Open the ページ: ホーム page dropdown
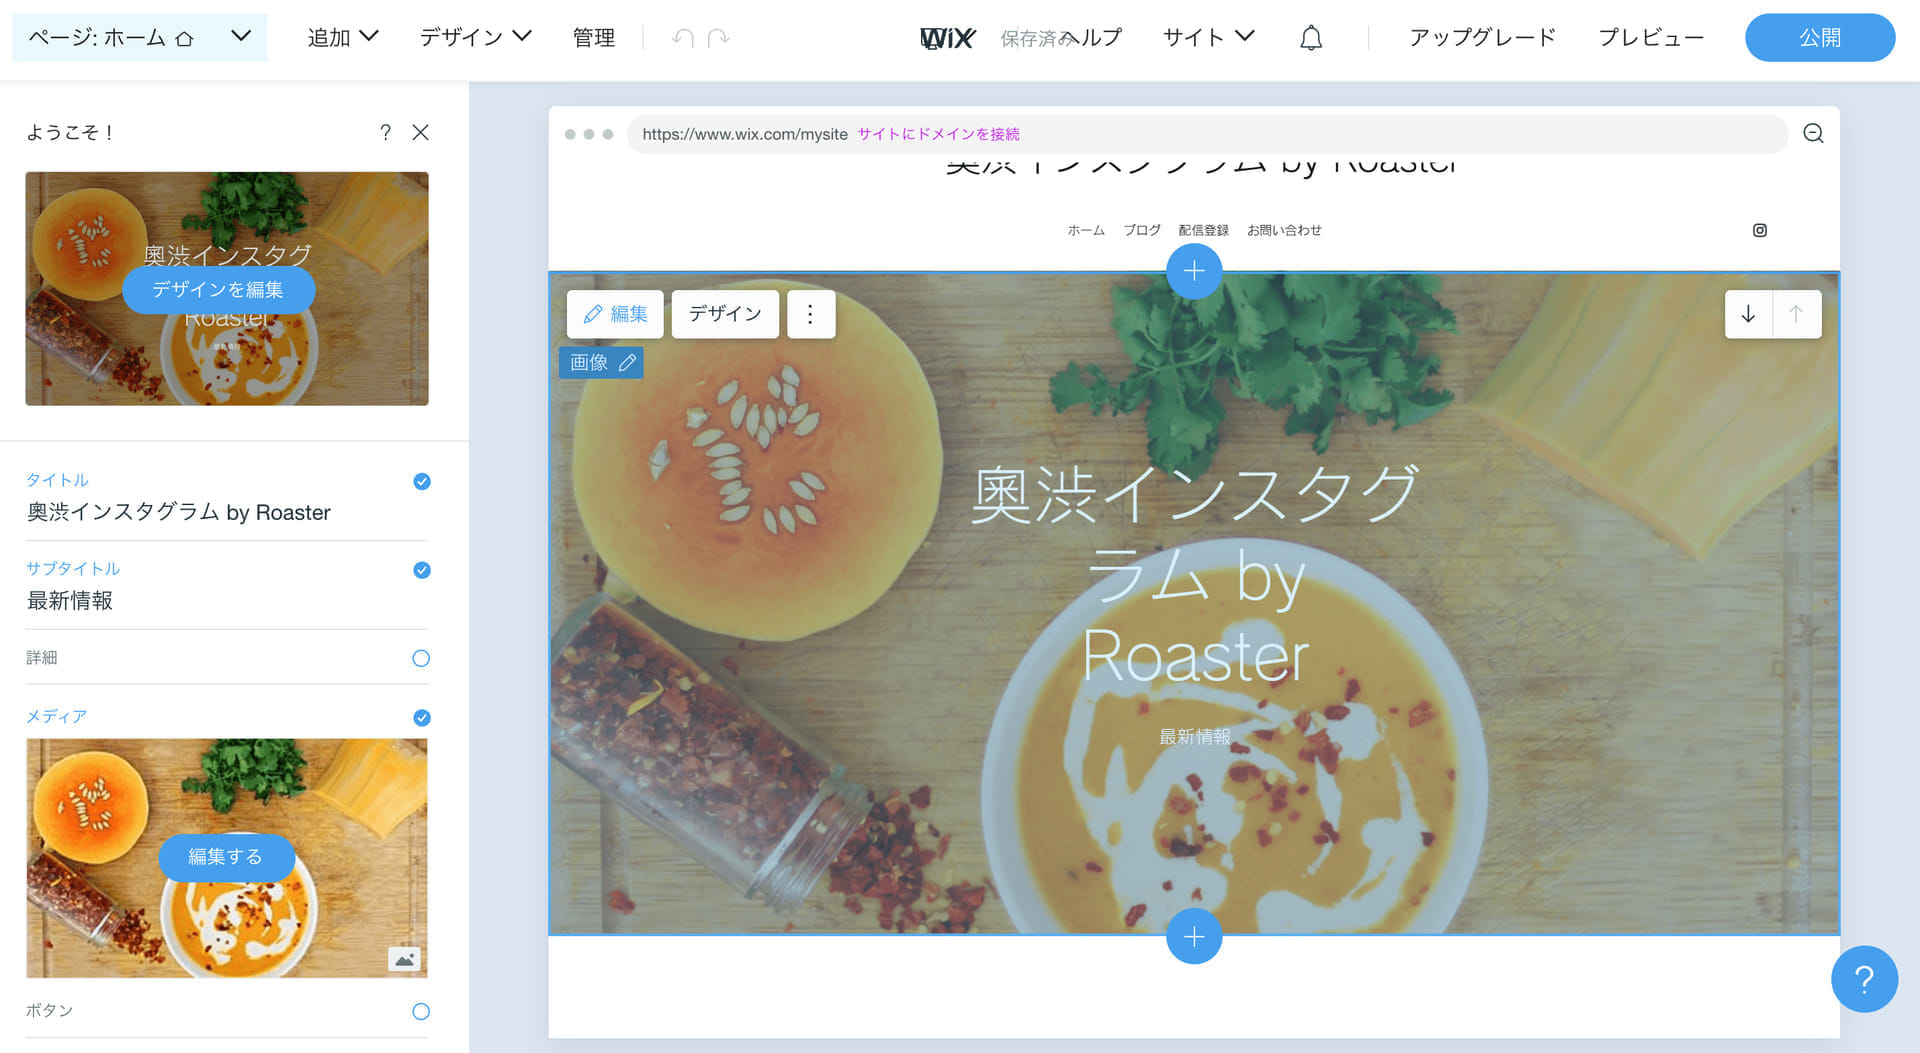Image resolution: width=1920 pixels, height=1053 pixels. pos(139,38)
